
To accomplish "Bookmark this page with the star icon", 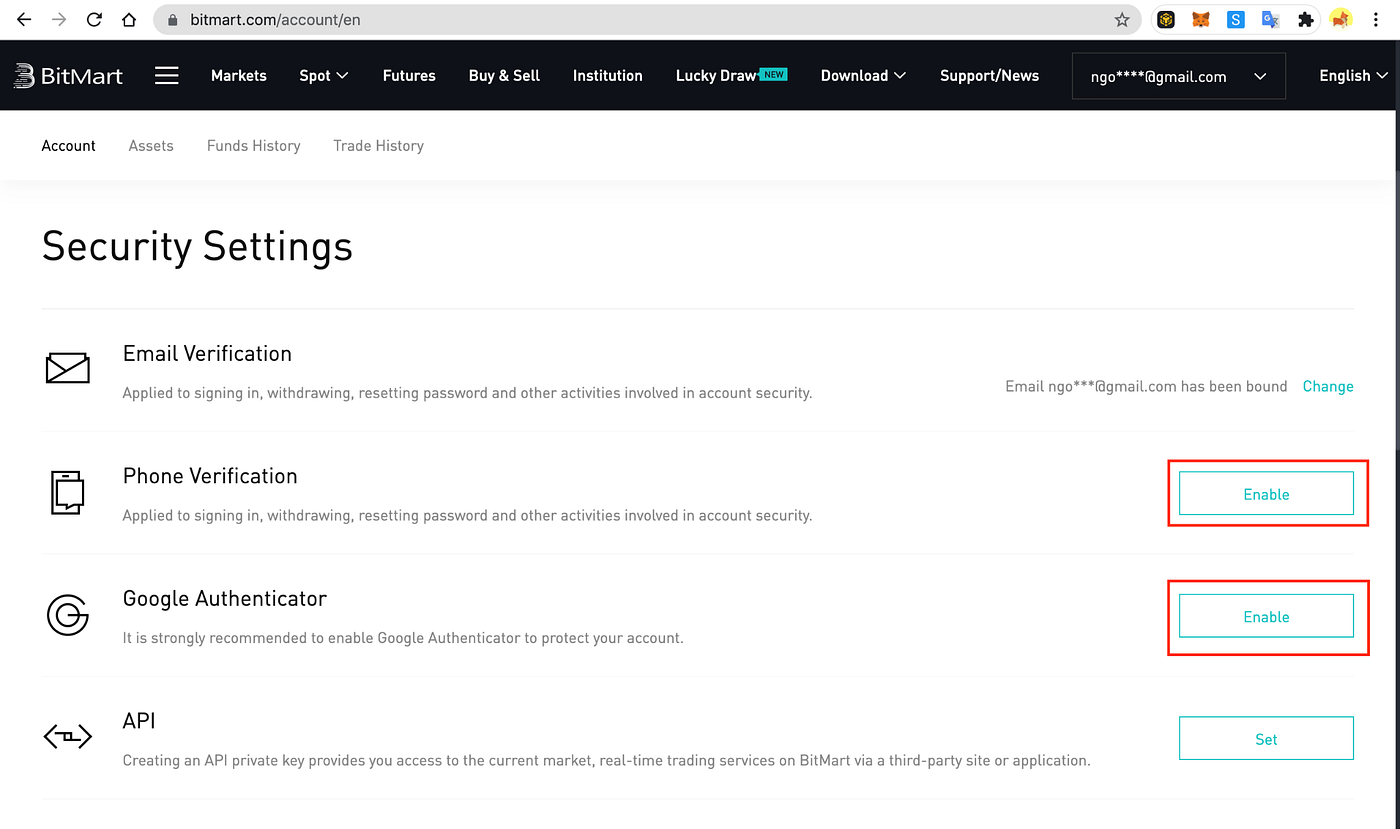I will click(x=1122, y=19).
